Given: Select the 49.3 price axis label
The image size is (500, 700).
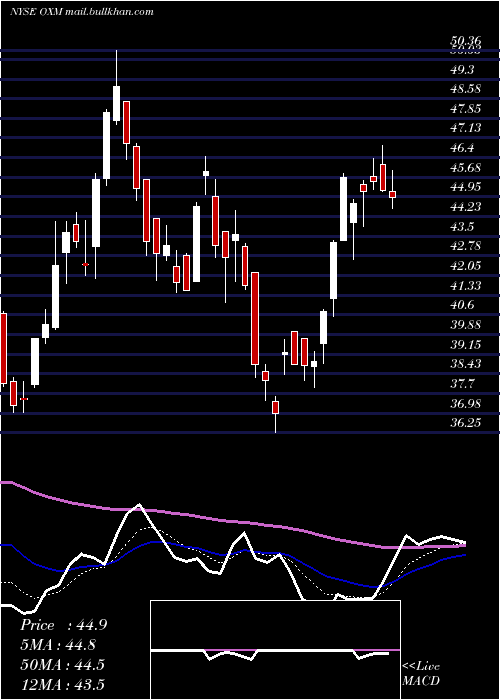Looking at the screenshot, I should click(x=462, y=69).
